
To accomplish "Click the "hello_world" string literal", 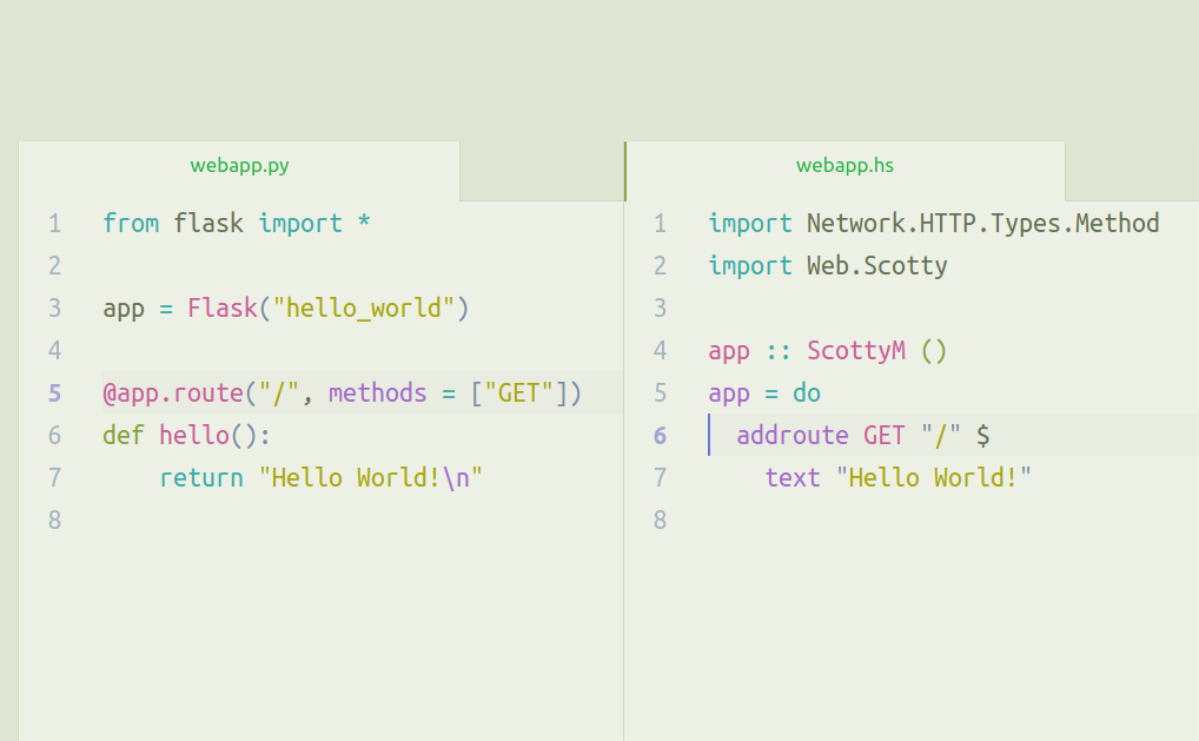I will tap(364, 309).
